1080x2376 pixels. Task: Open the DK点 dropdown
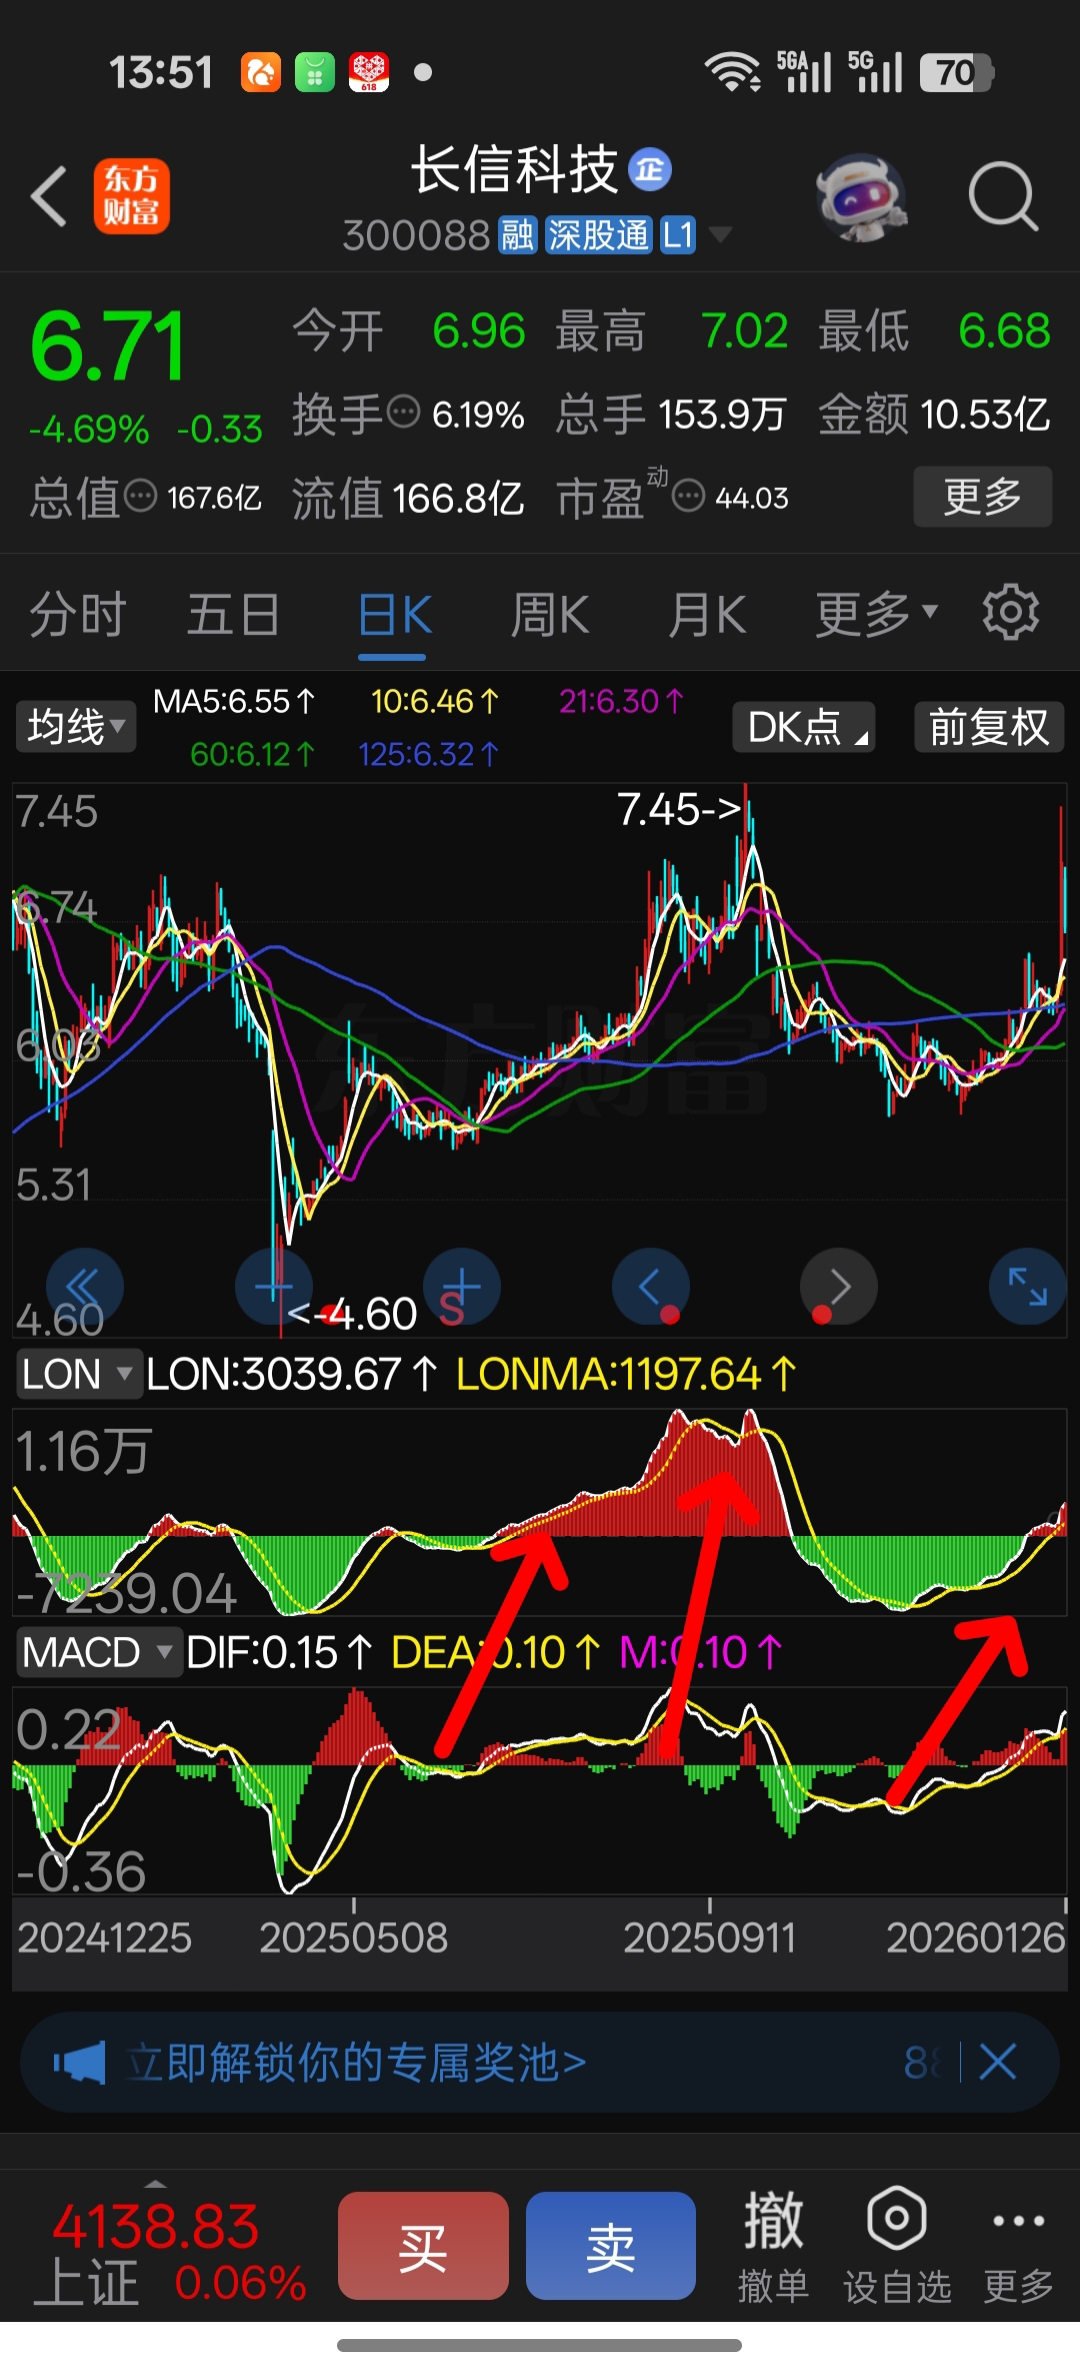804,727
